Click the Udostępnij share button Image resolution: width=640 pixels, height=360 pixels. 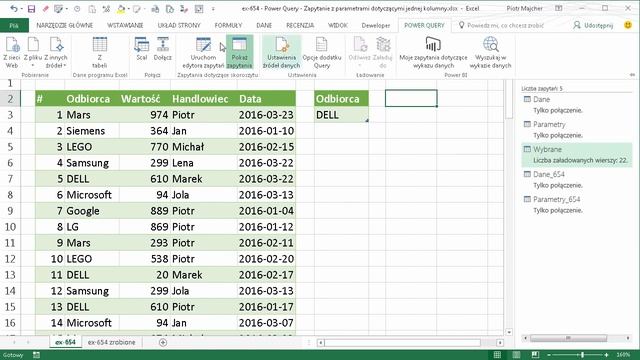click(593, 25)
